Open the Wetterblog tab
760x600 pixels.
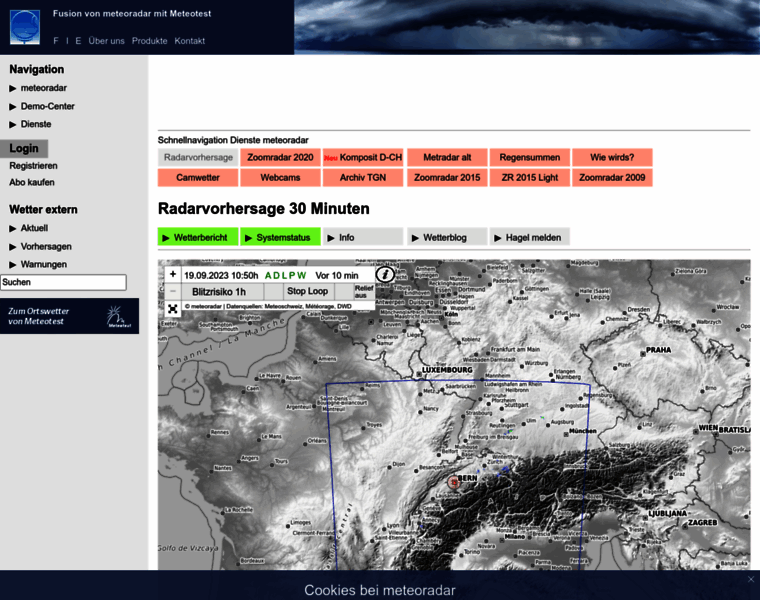[447, 237]
